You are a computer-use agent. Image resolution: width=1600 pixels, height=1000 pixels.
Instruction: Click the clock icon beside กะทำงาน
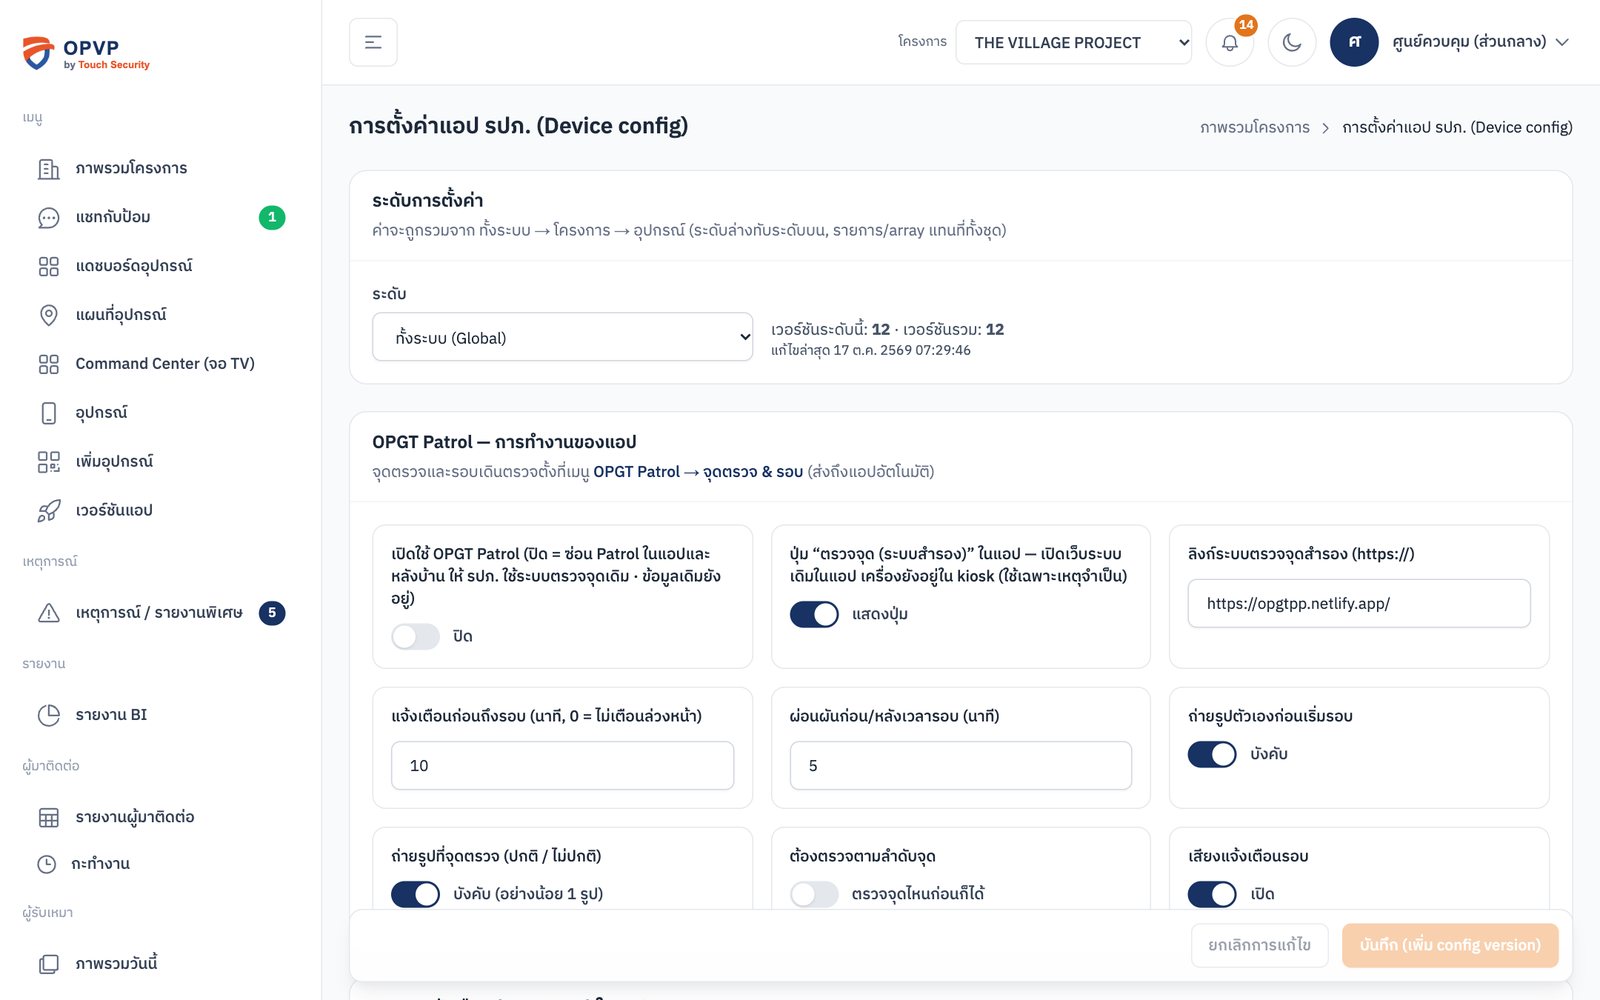click(47, 864)
